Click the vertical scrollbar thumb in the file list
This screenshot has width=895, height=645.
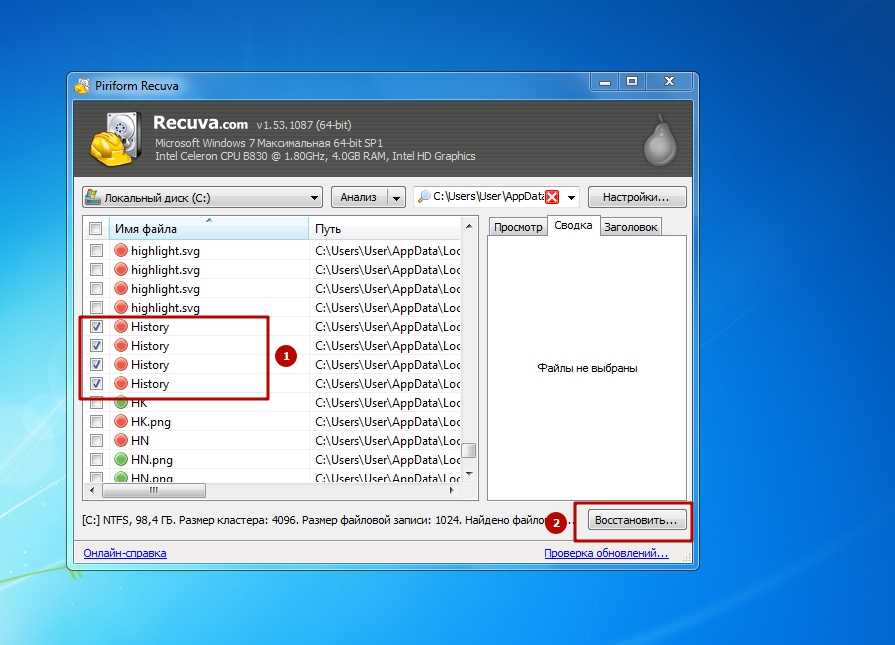click(469, 450)
